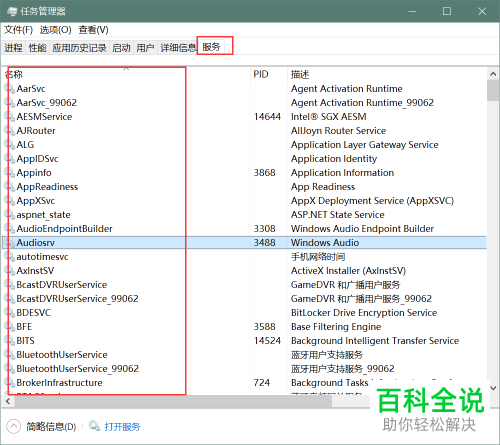The width and height of the screenshot is (500, 445).
Task: Click the gear icon beside AJRouter
Action: pyautogui.click(x=10, y=131)
